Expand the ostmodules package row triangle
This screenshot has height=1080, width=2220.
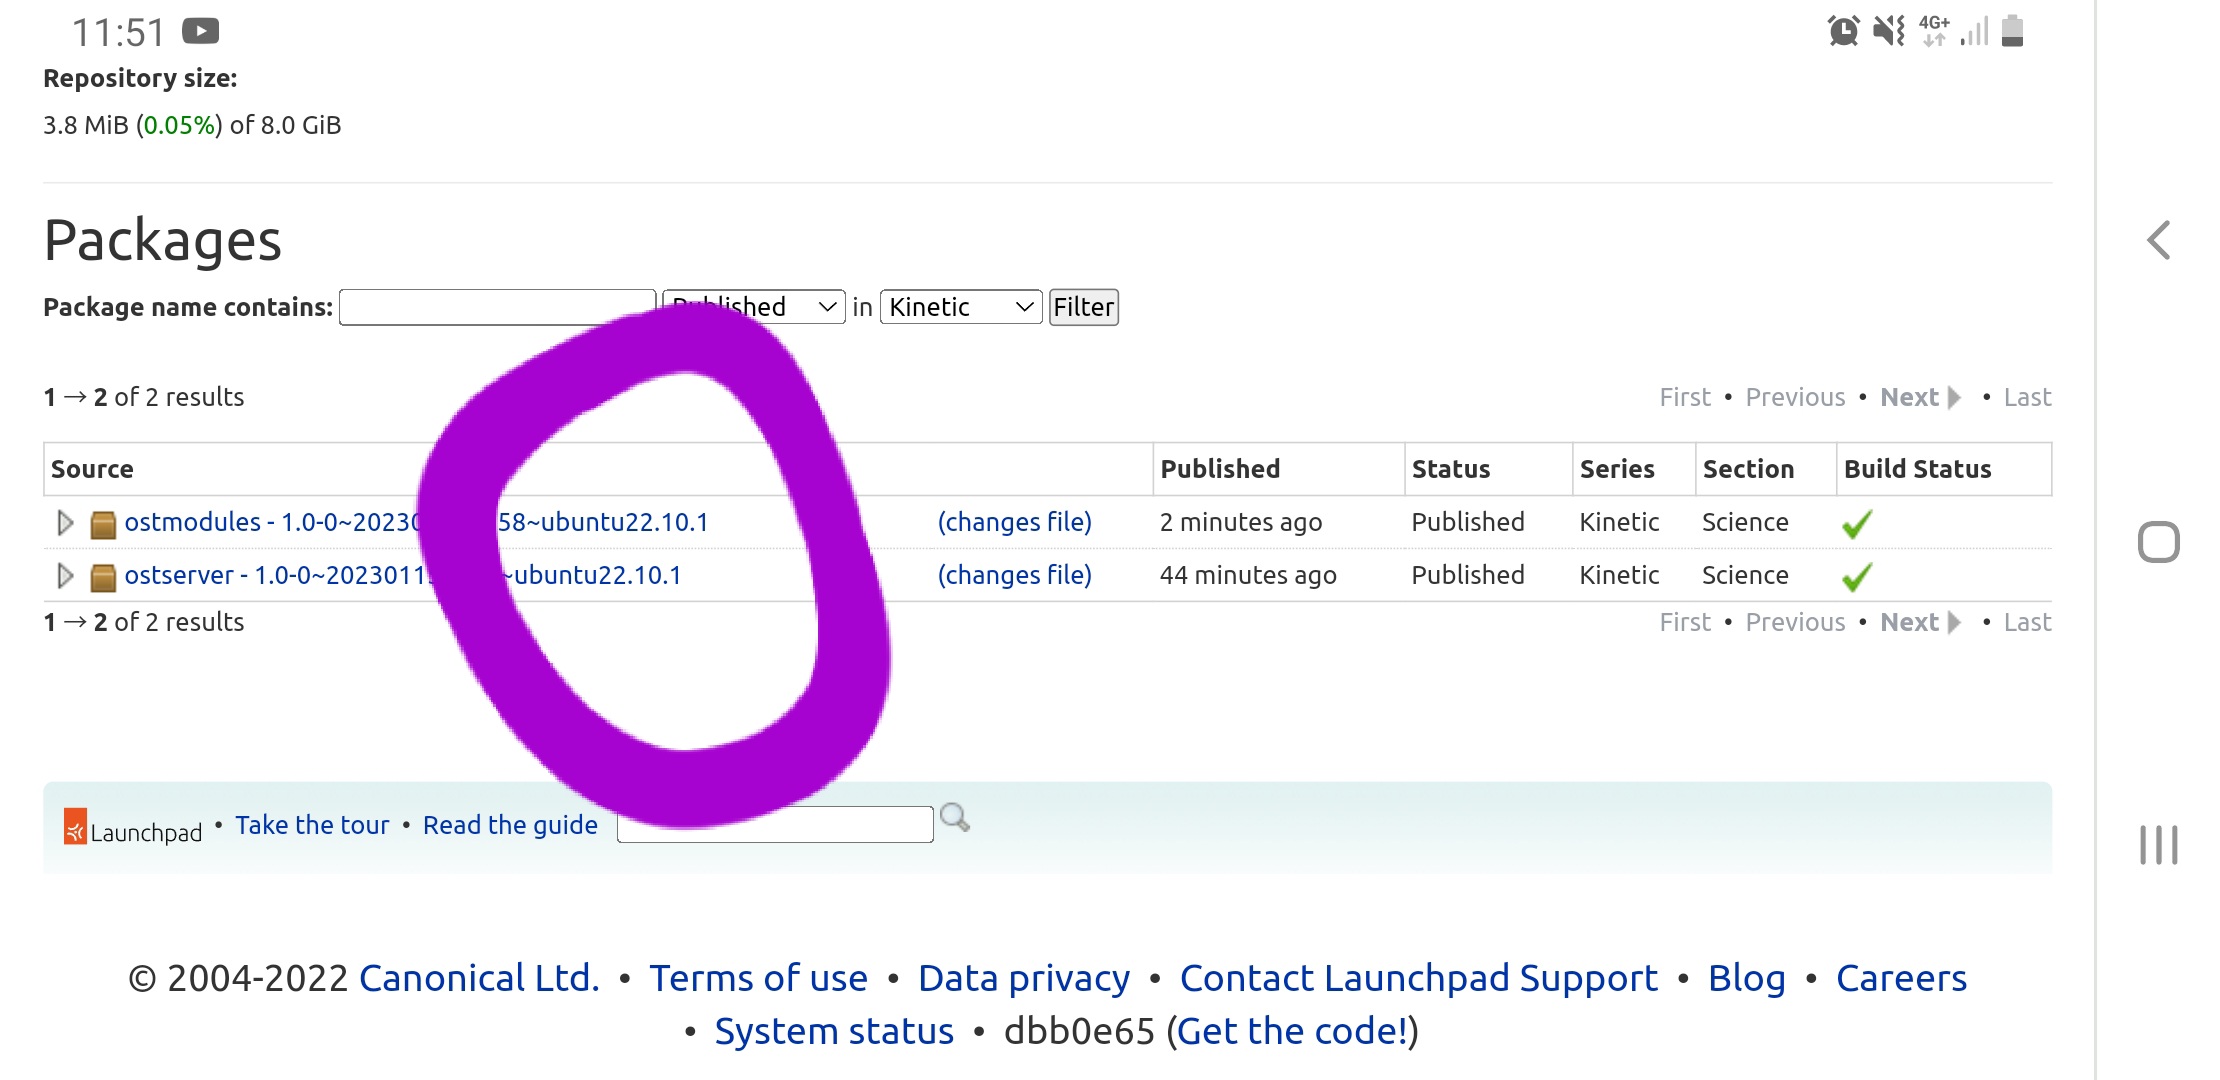[65, 523]
